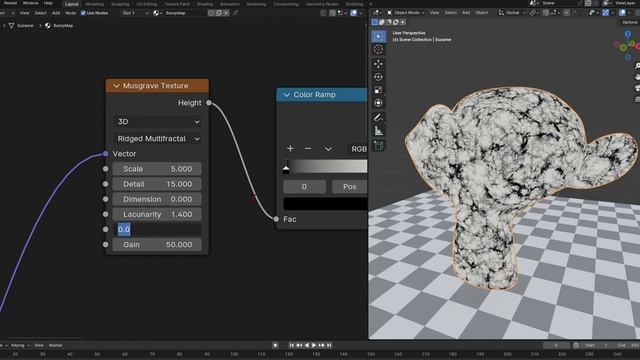The image size is (640, 360).
Task: Open the Object Mode dropdown
Action: point(406,13)
